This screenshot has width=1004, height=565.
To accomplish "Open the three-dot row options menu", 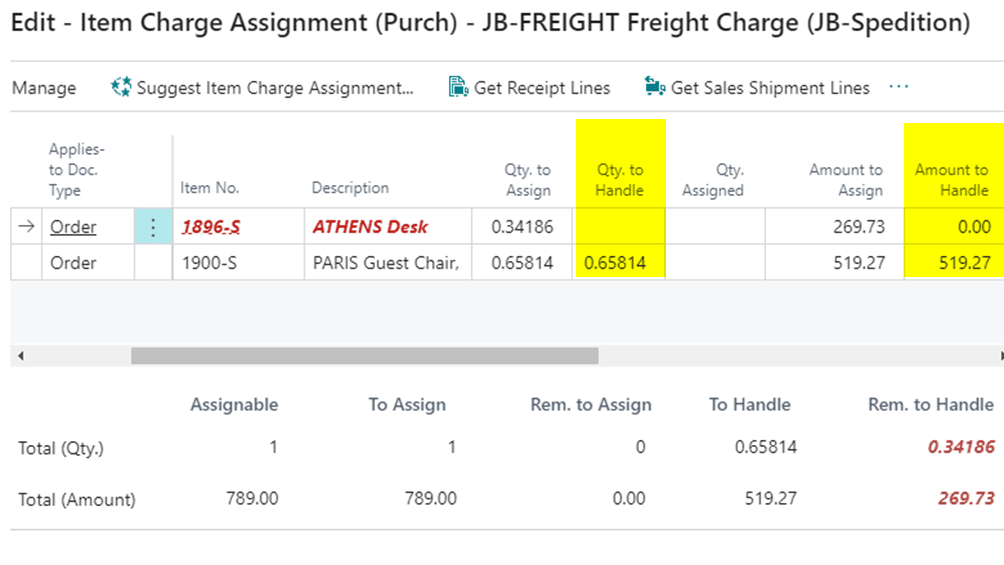I will point(153,227).
